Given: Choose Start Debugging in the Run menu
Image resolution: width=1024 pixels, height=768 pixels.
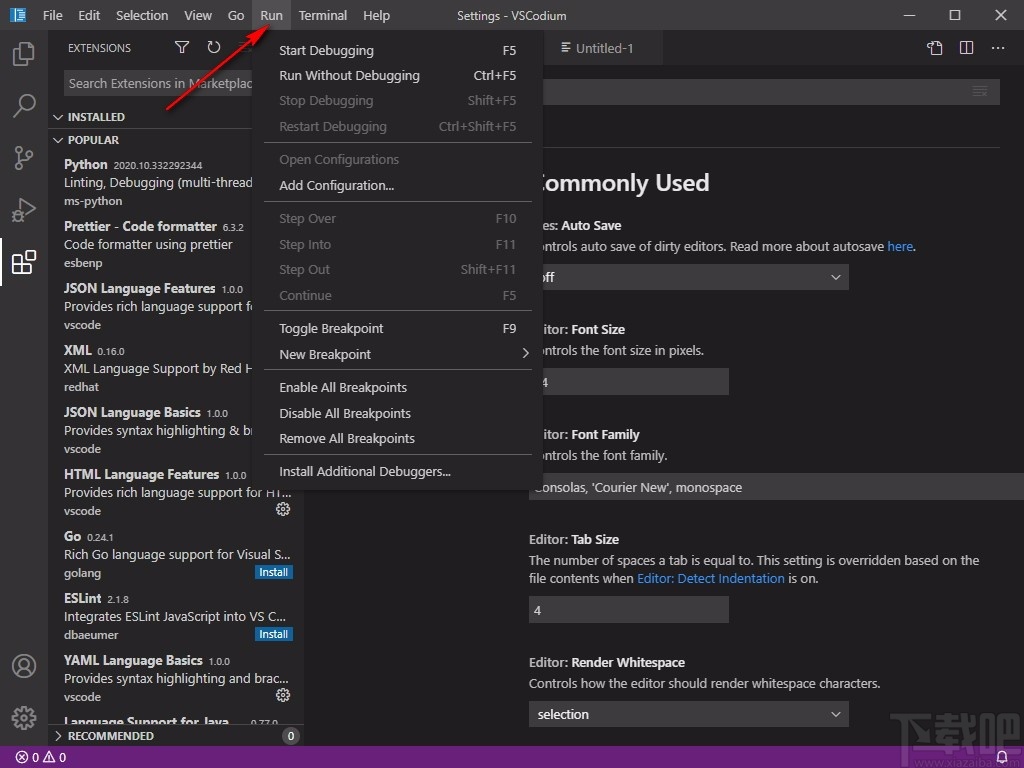Looking at the screenshot, I should point(326,51).
